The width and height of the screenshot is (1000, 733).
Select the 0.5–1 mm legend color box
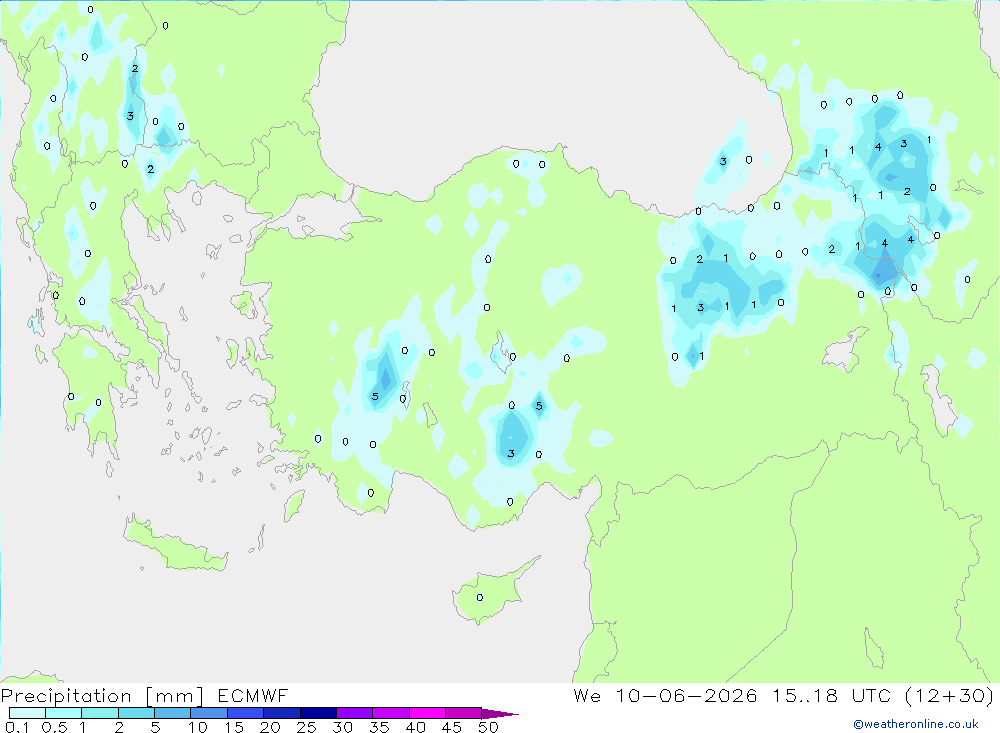click(x=64, y=713)
